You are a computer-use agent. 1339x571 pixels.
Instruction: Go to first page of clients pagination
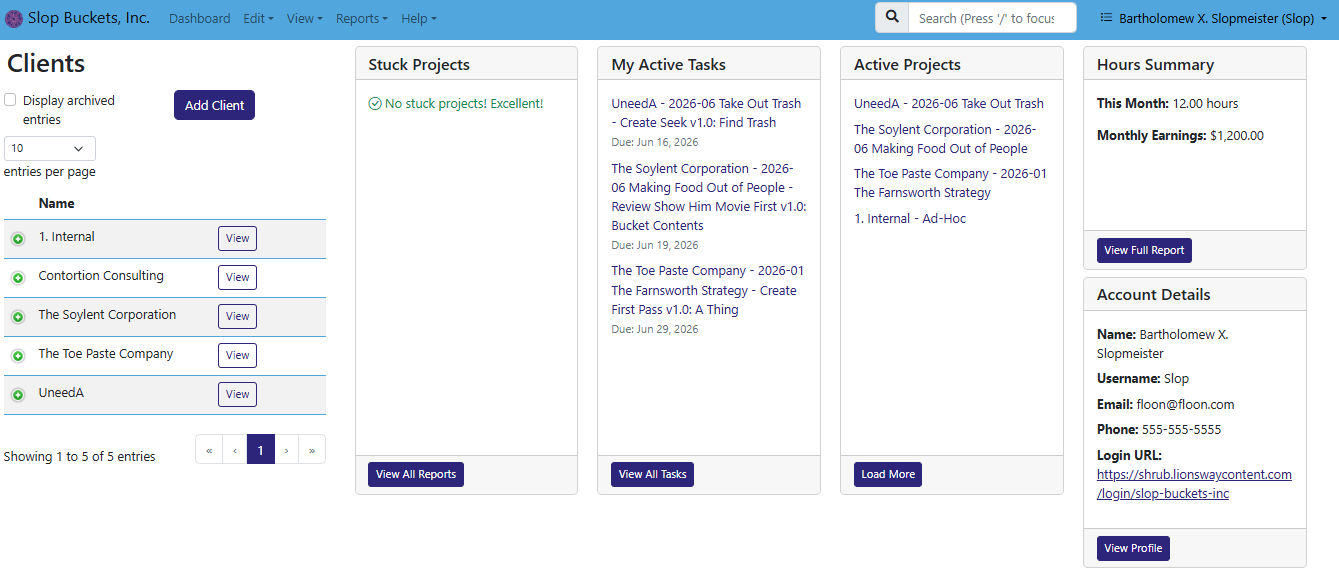[x=209, y=450]
